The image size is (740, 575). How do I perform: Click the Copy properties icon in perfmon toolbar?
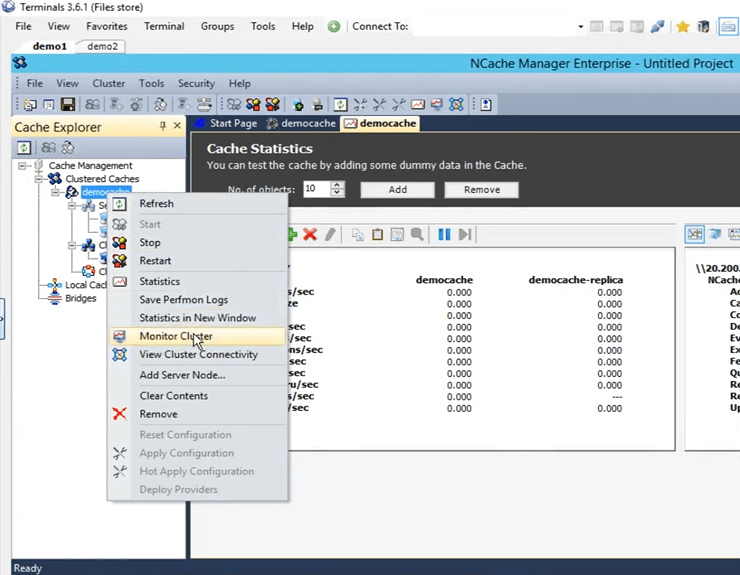click(x=358, y=234)
